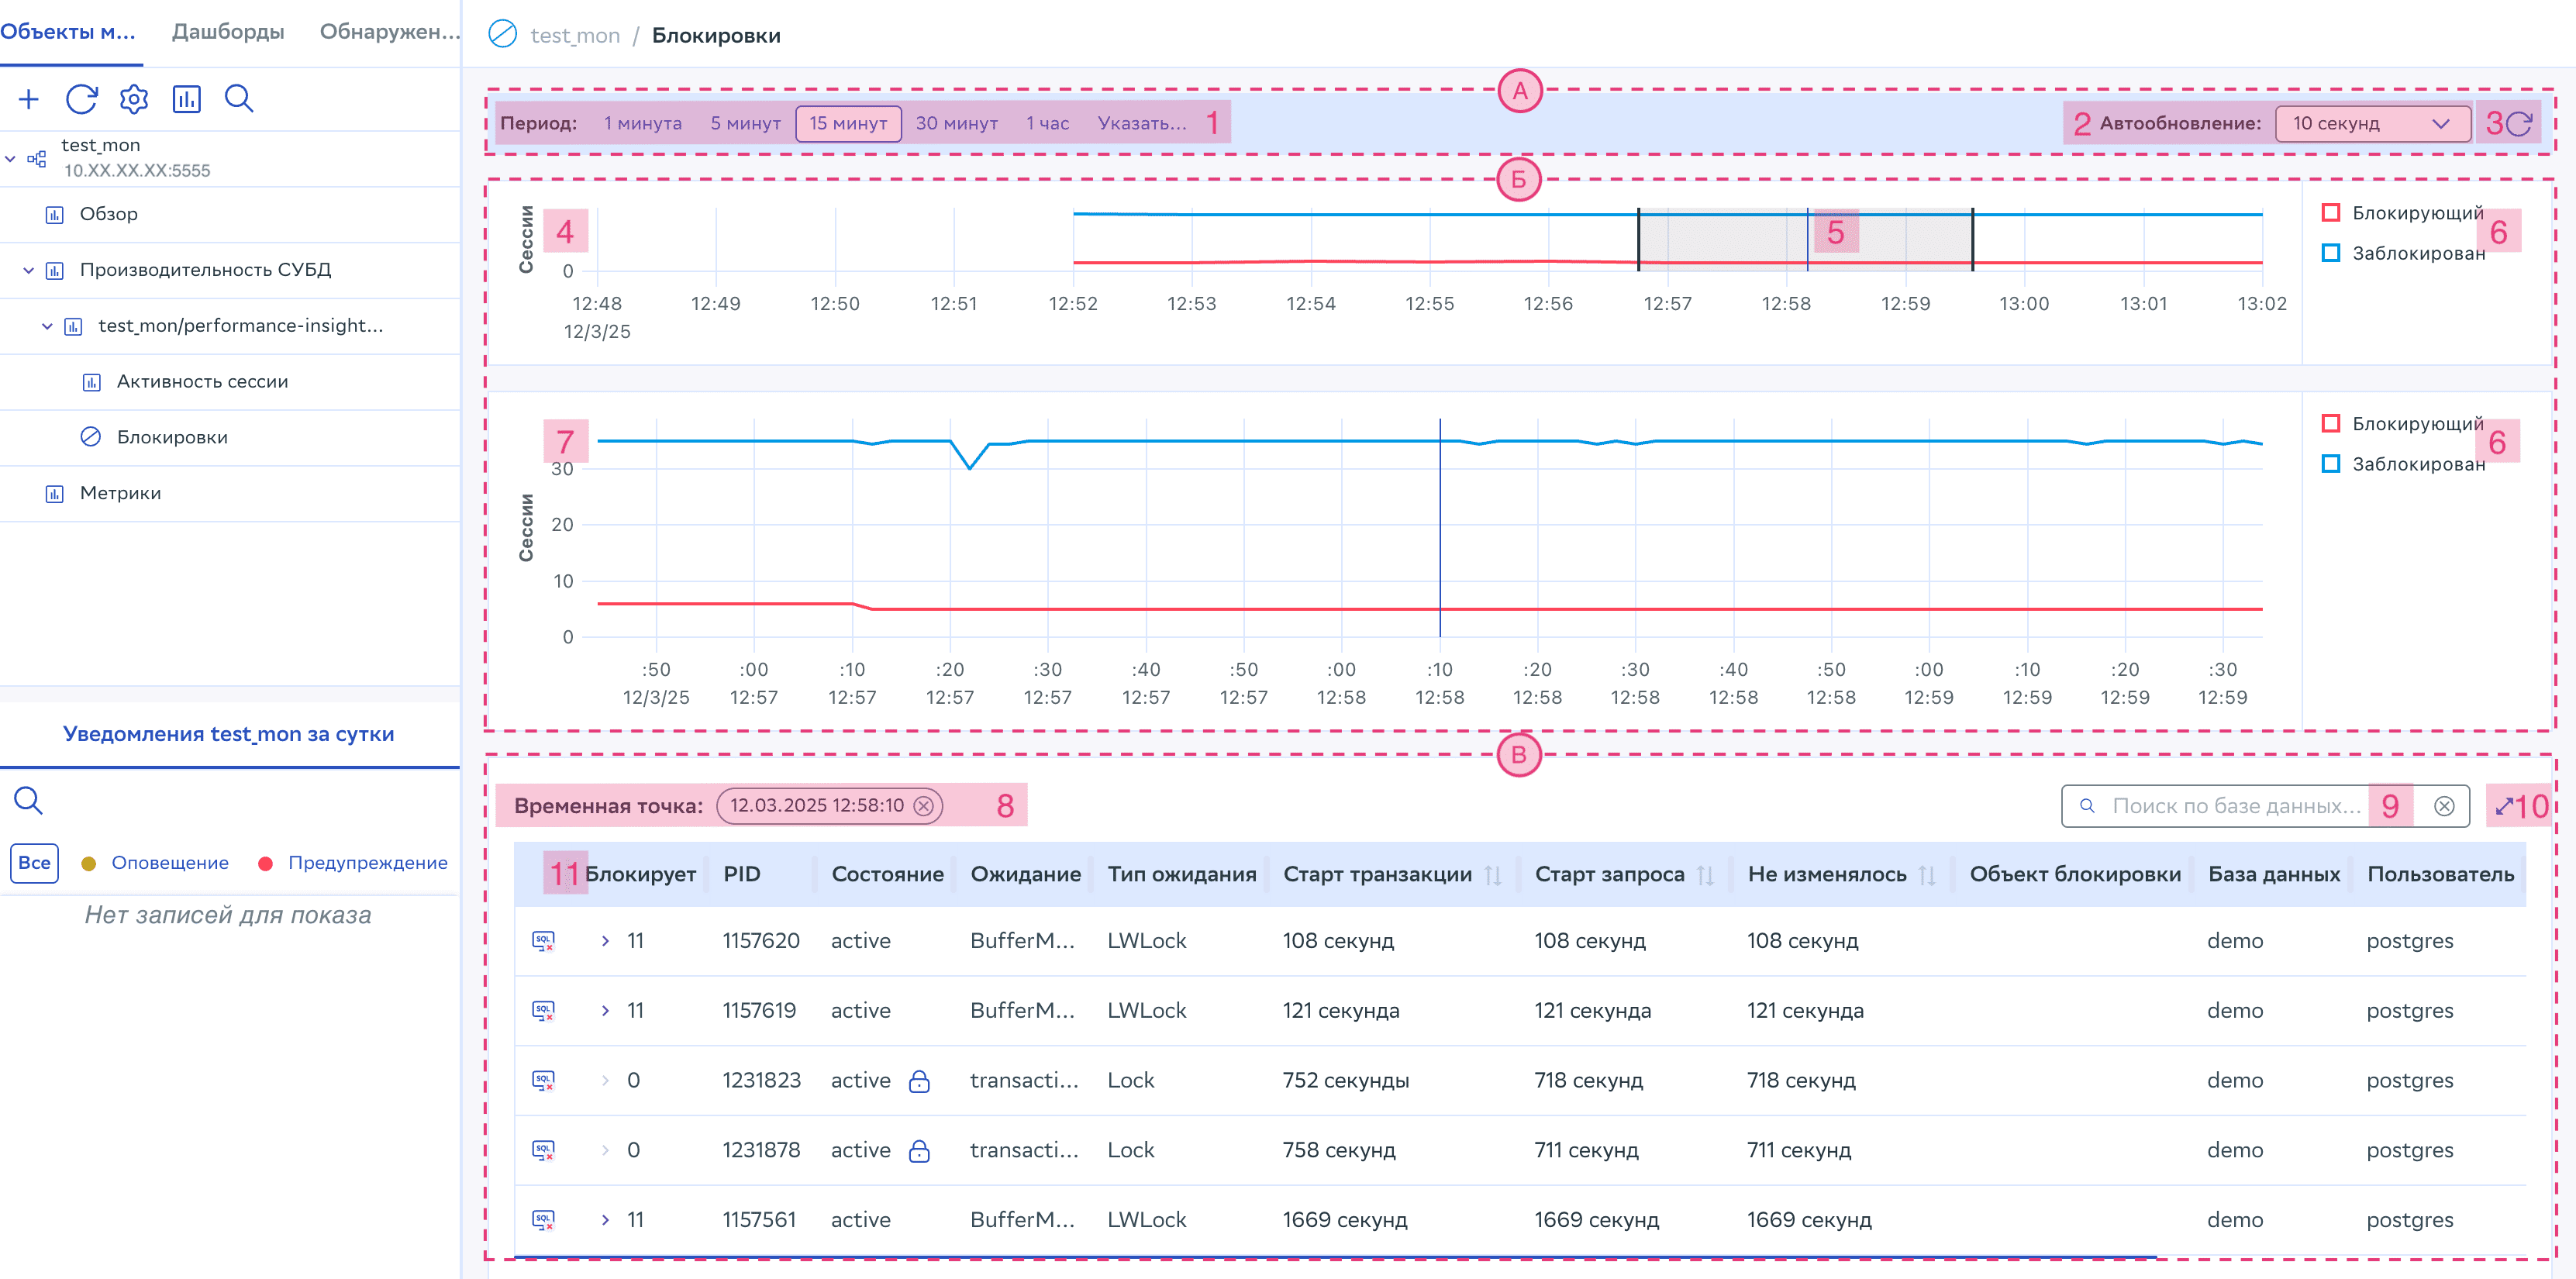Viewport: 2576px width, 1279px height.
Task: Open settings gear in sidebar toolbar
Action: [x=134, y=99]
